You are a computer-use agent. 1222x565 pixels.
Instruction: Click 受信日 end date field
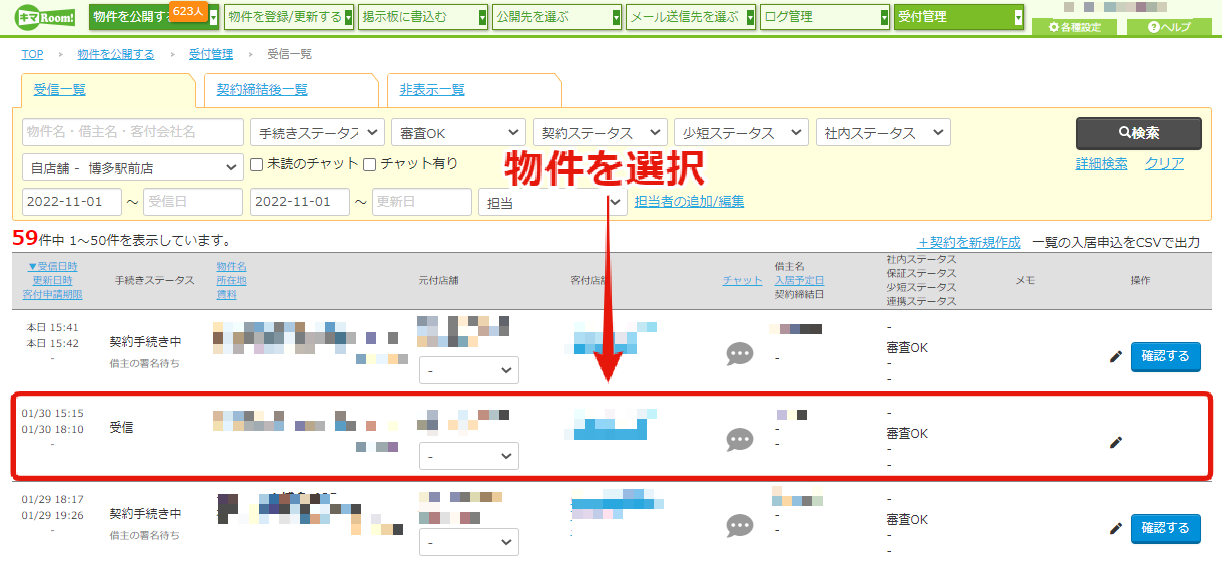coord(193,202)
